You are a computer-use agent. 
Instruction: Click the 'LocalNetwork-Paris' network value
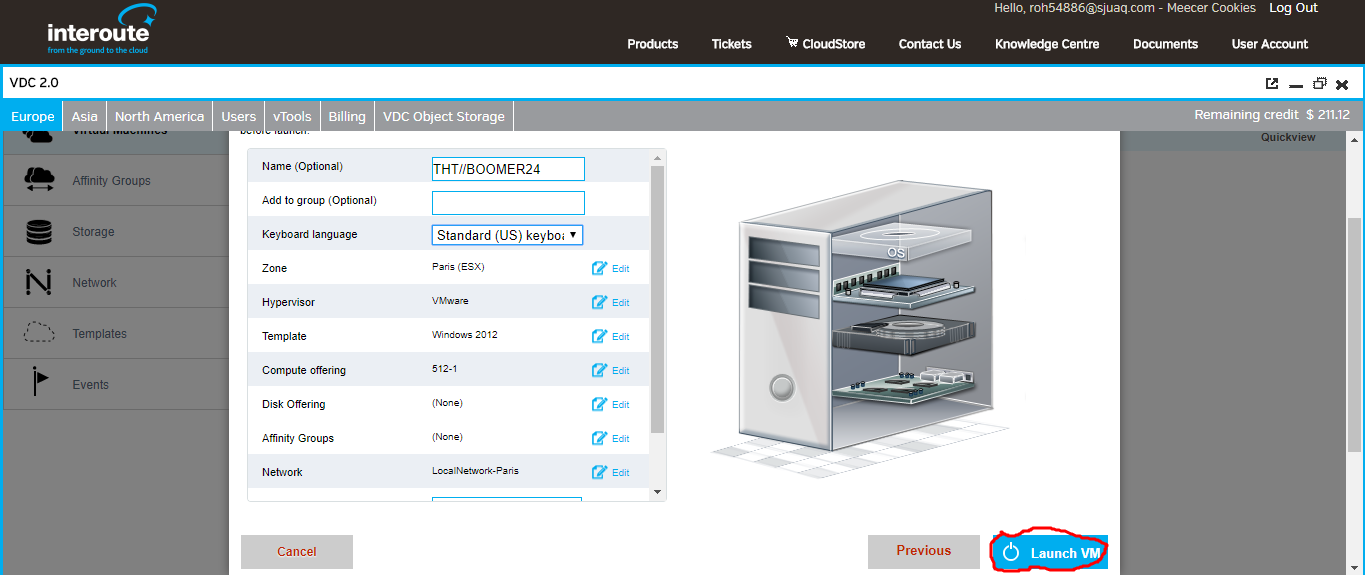475,471
